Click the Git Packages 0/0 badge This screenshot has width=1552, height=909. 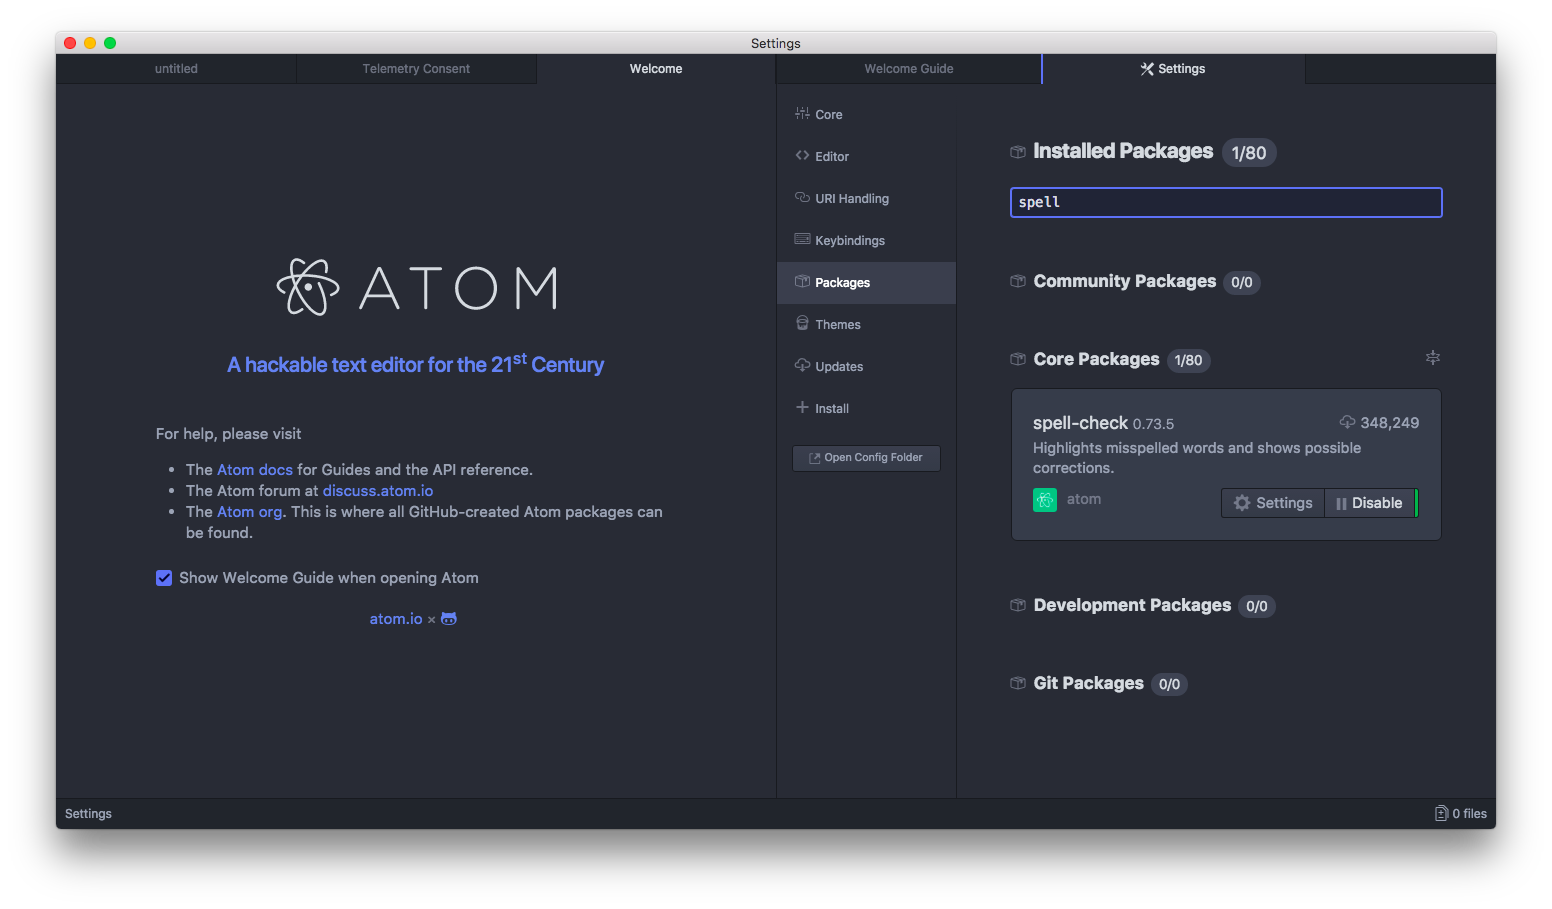pos(1169,685)
